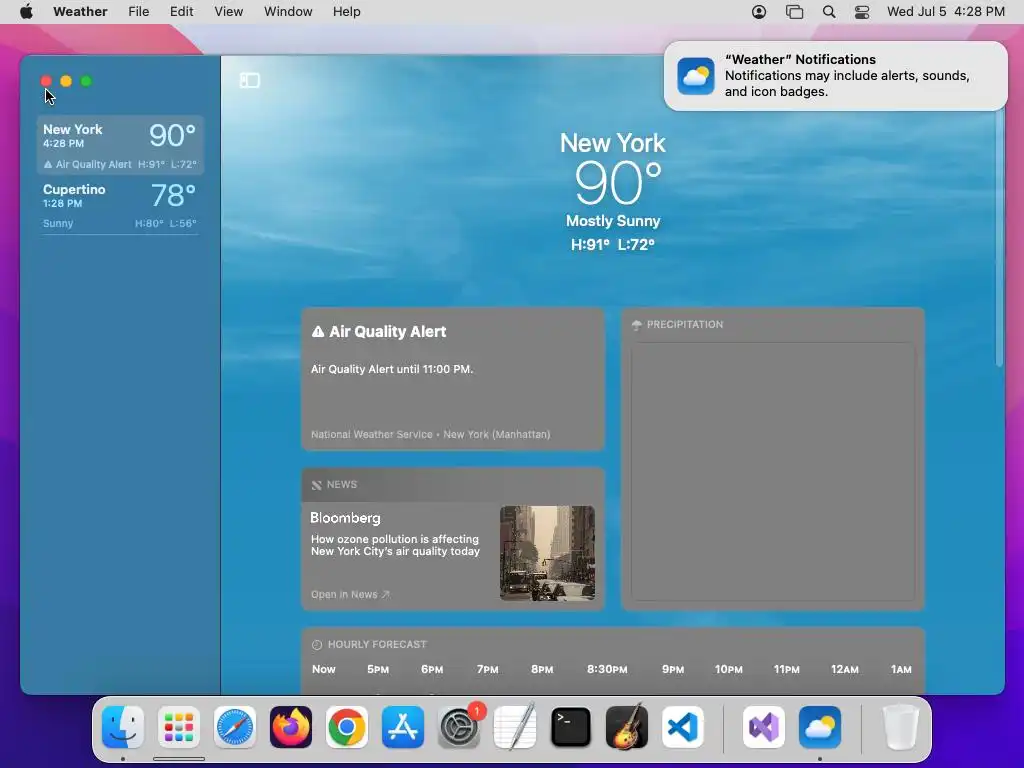Click the Weather icon in the Dock
Image resolution: width=1024 pixels, height=768 pixels.
[820, 727]
